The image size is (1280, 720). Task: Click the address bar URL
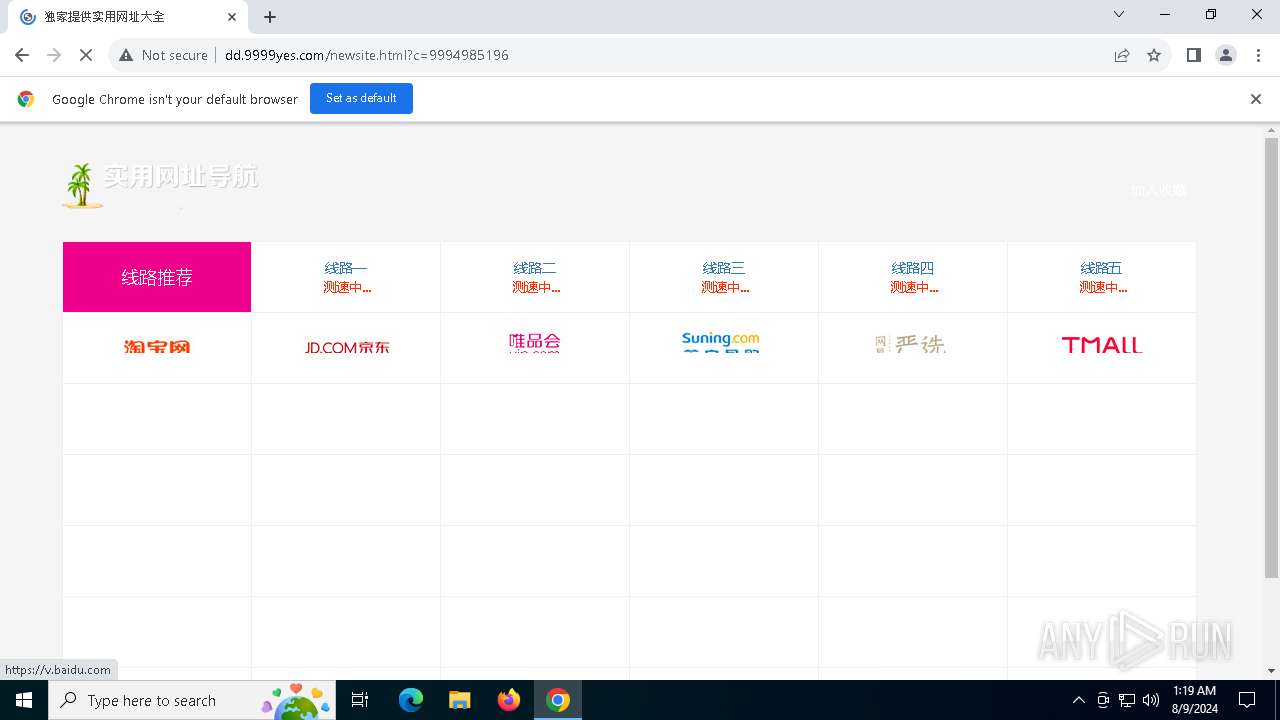[367, 55]
